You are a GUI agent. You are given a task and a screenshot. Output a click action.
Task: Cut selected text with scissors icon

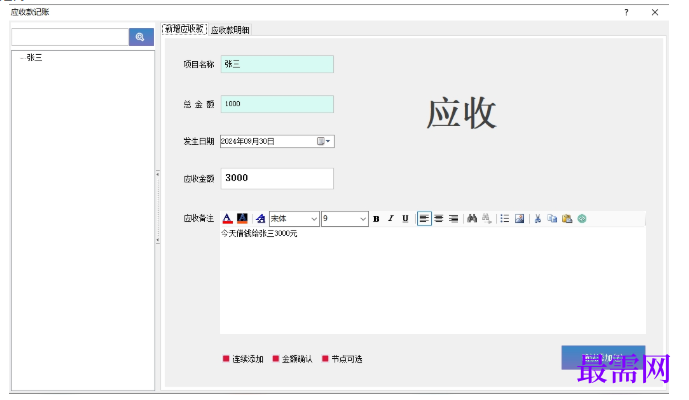(537, 218)
